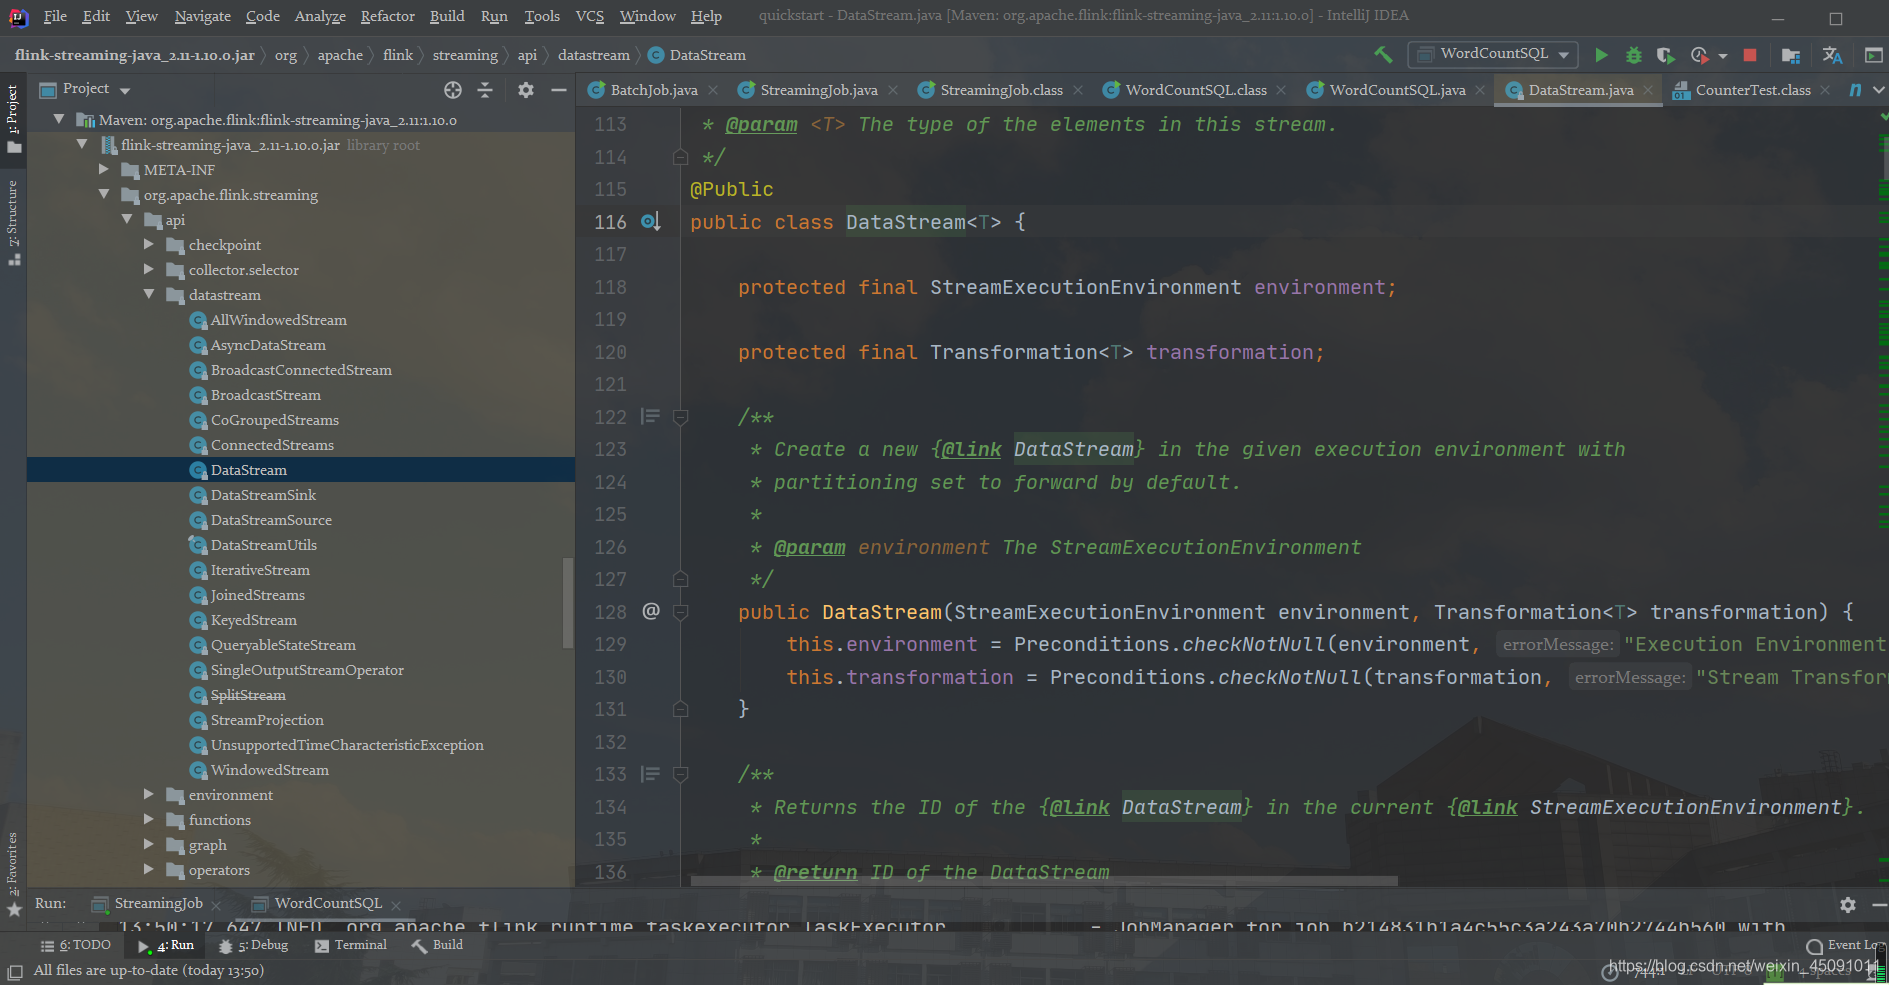Image resolution: width=1889 pixels, height=985 pixels.
Task: Open Run Anything icon at toolbar end
Action: tap(1874, 55)
